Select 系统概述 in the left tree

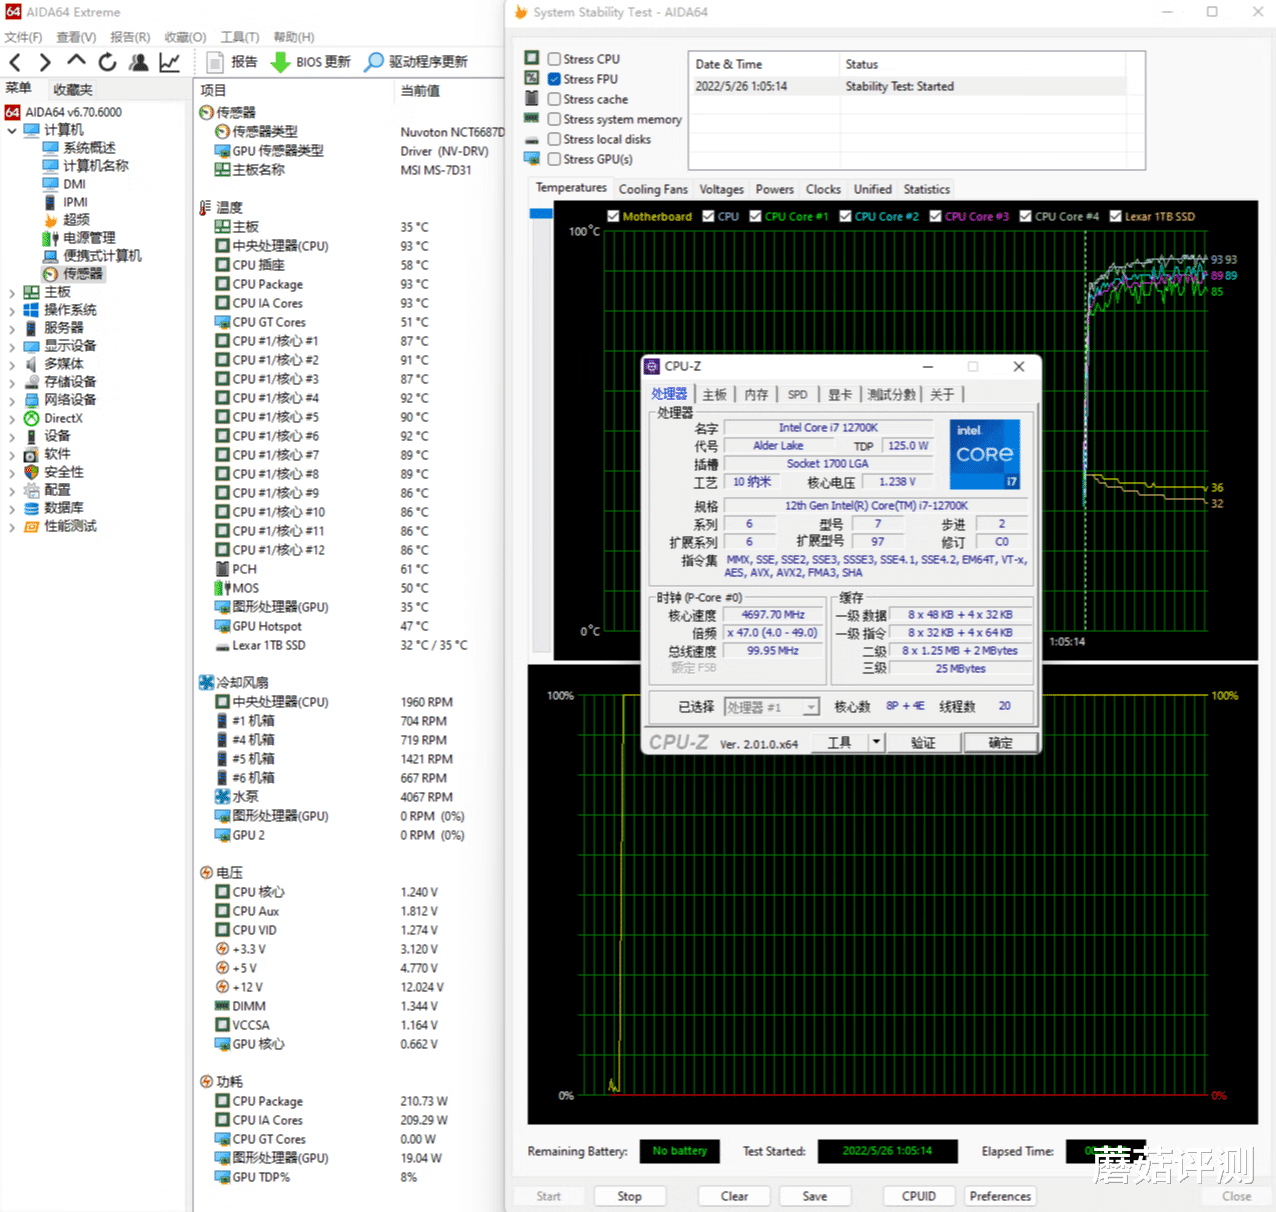pyautogui.click(x=89, y=148)
